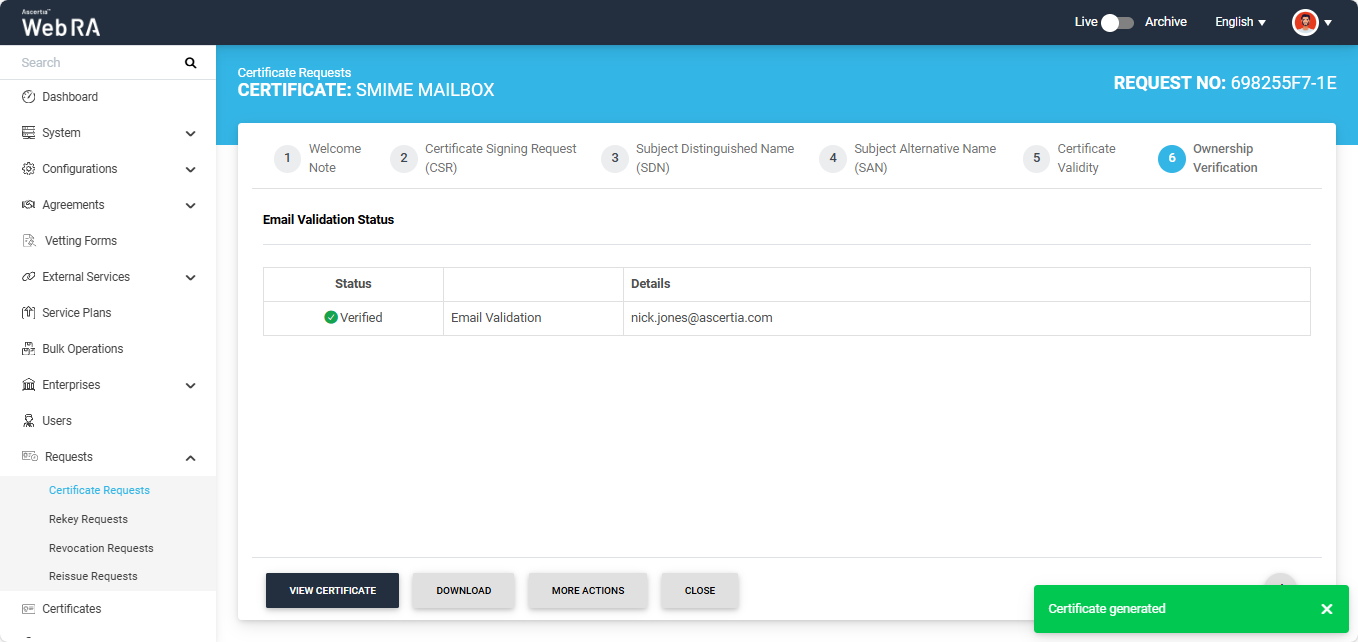The image size is (1358, 642).
Task: Click into the sidebar Search field
Action: pyautogui.click(x=100, y=63)
